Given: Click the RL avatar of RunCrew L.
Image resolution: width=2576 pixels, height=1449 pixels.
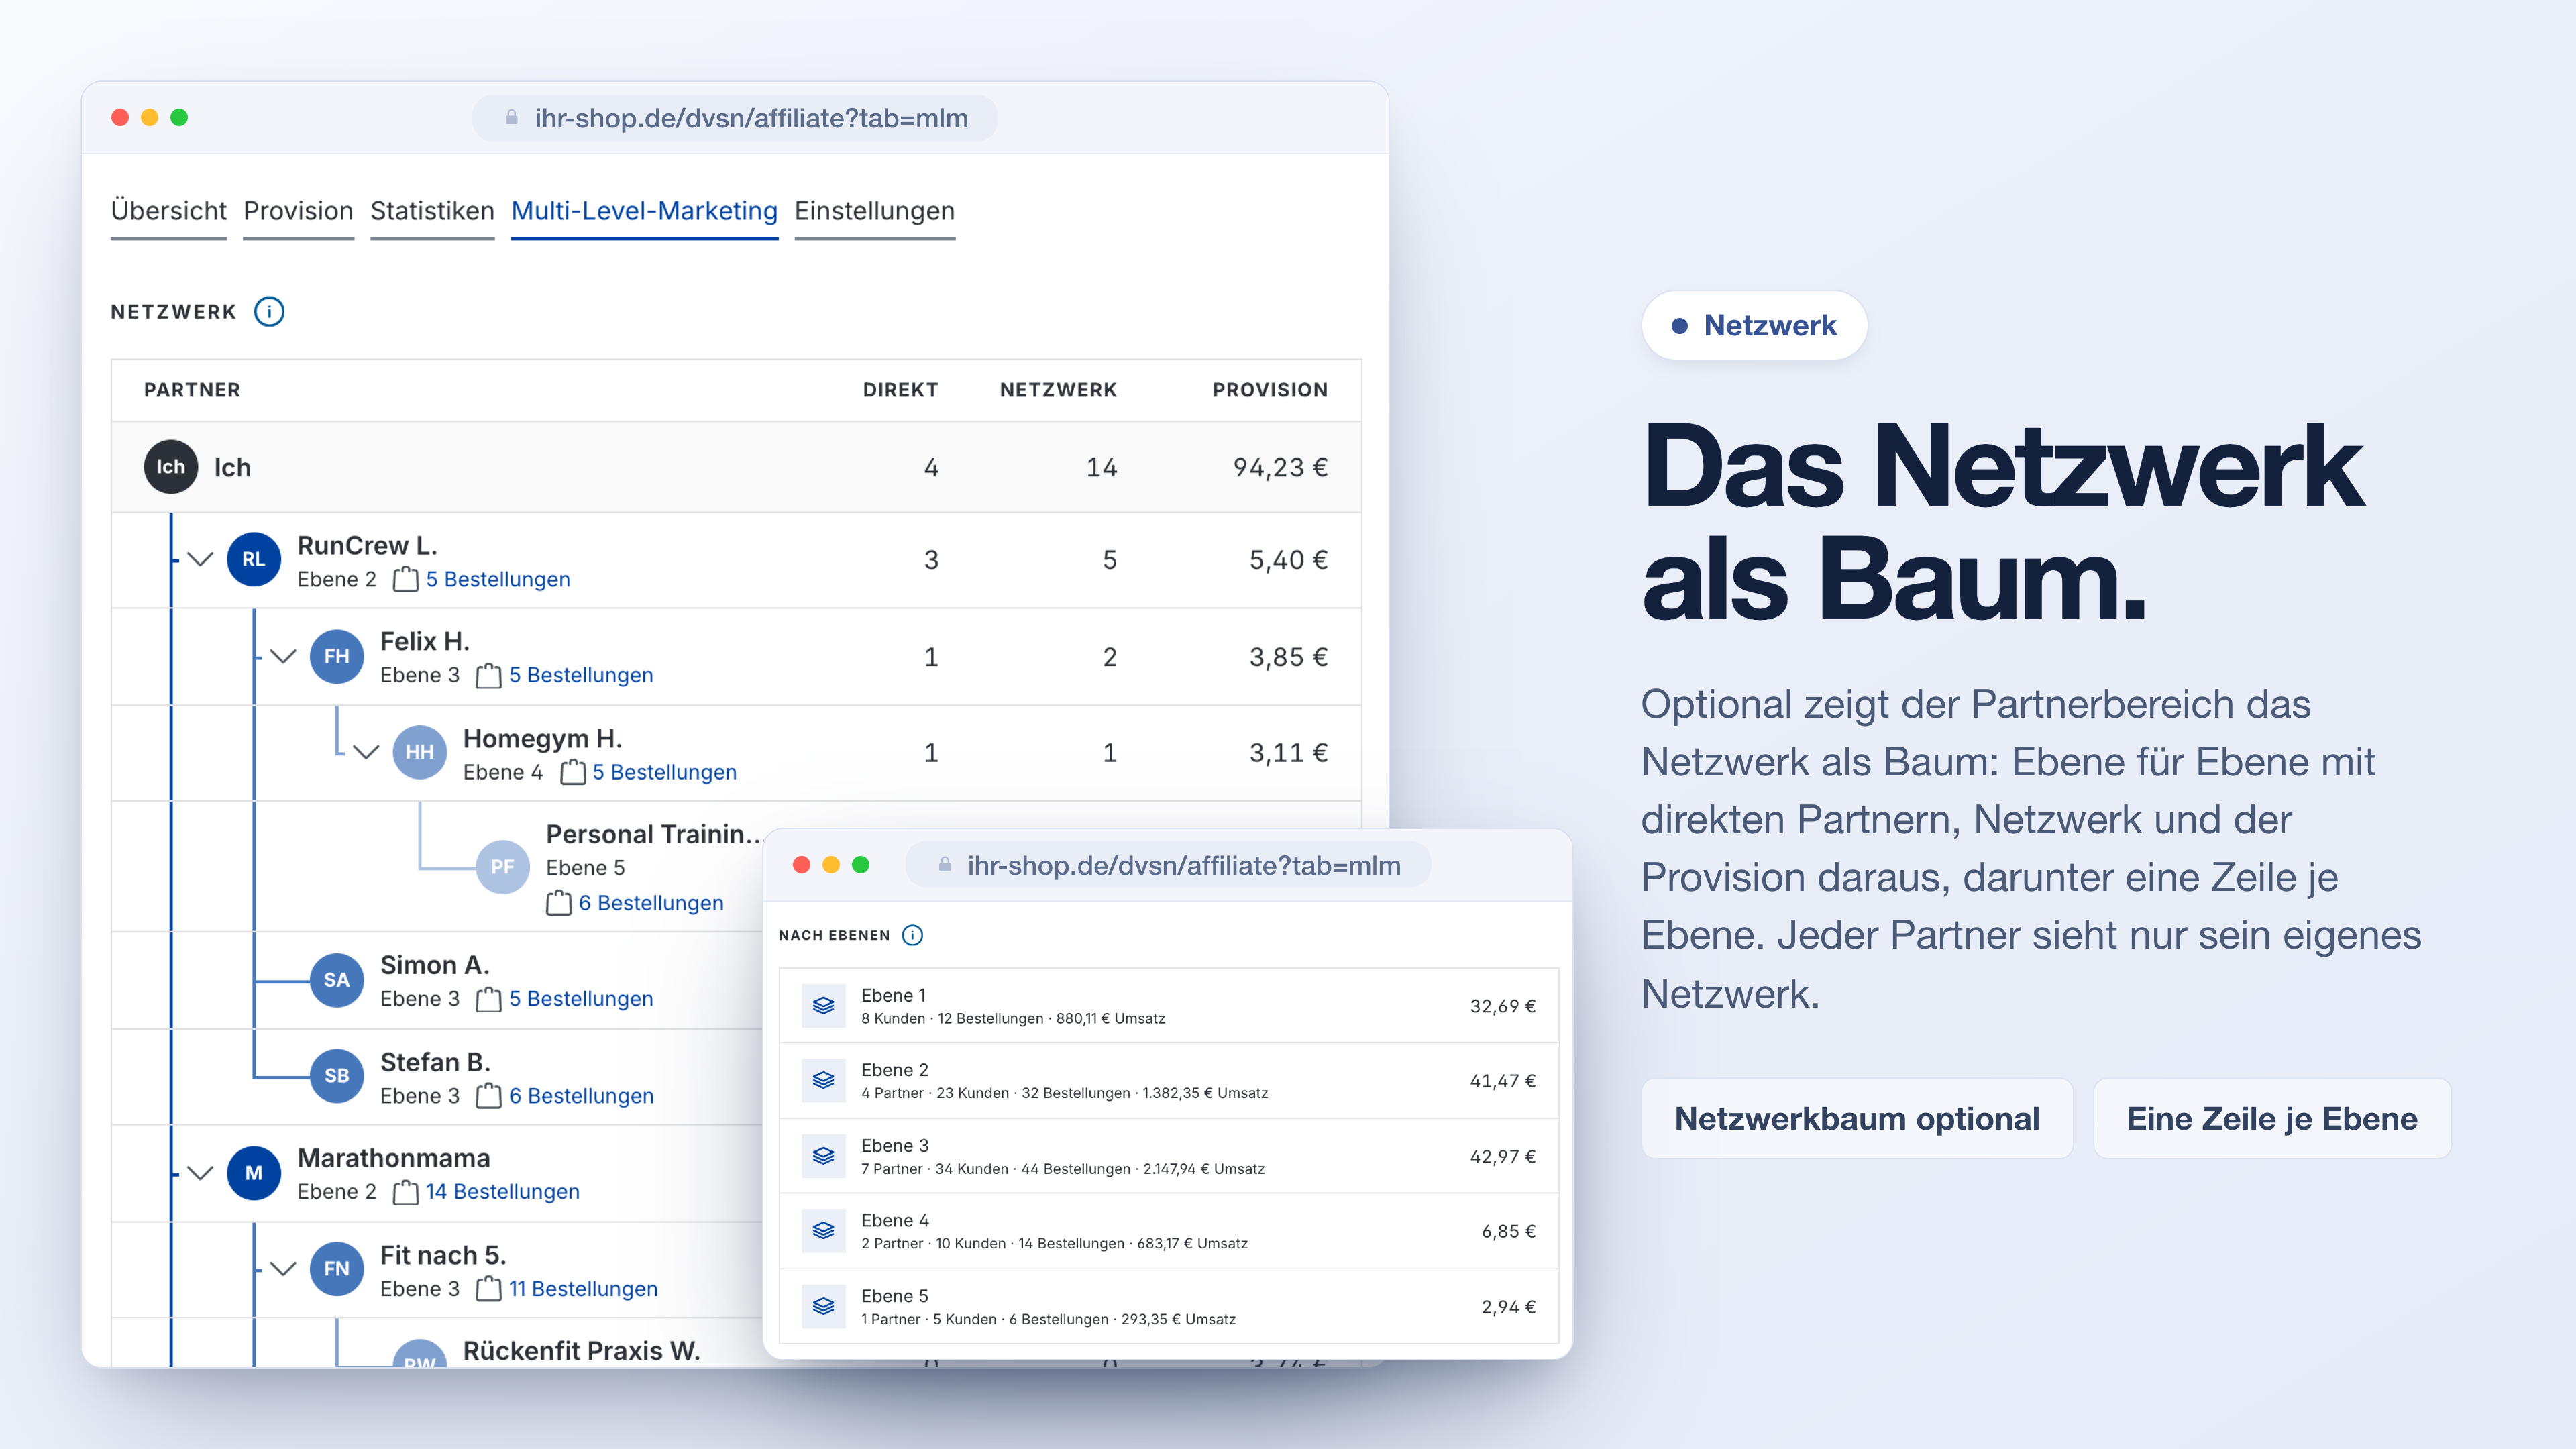Looking at the screenshot, I should pos(254,559).
